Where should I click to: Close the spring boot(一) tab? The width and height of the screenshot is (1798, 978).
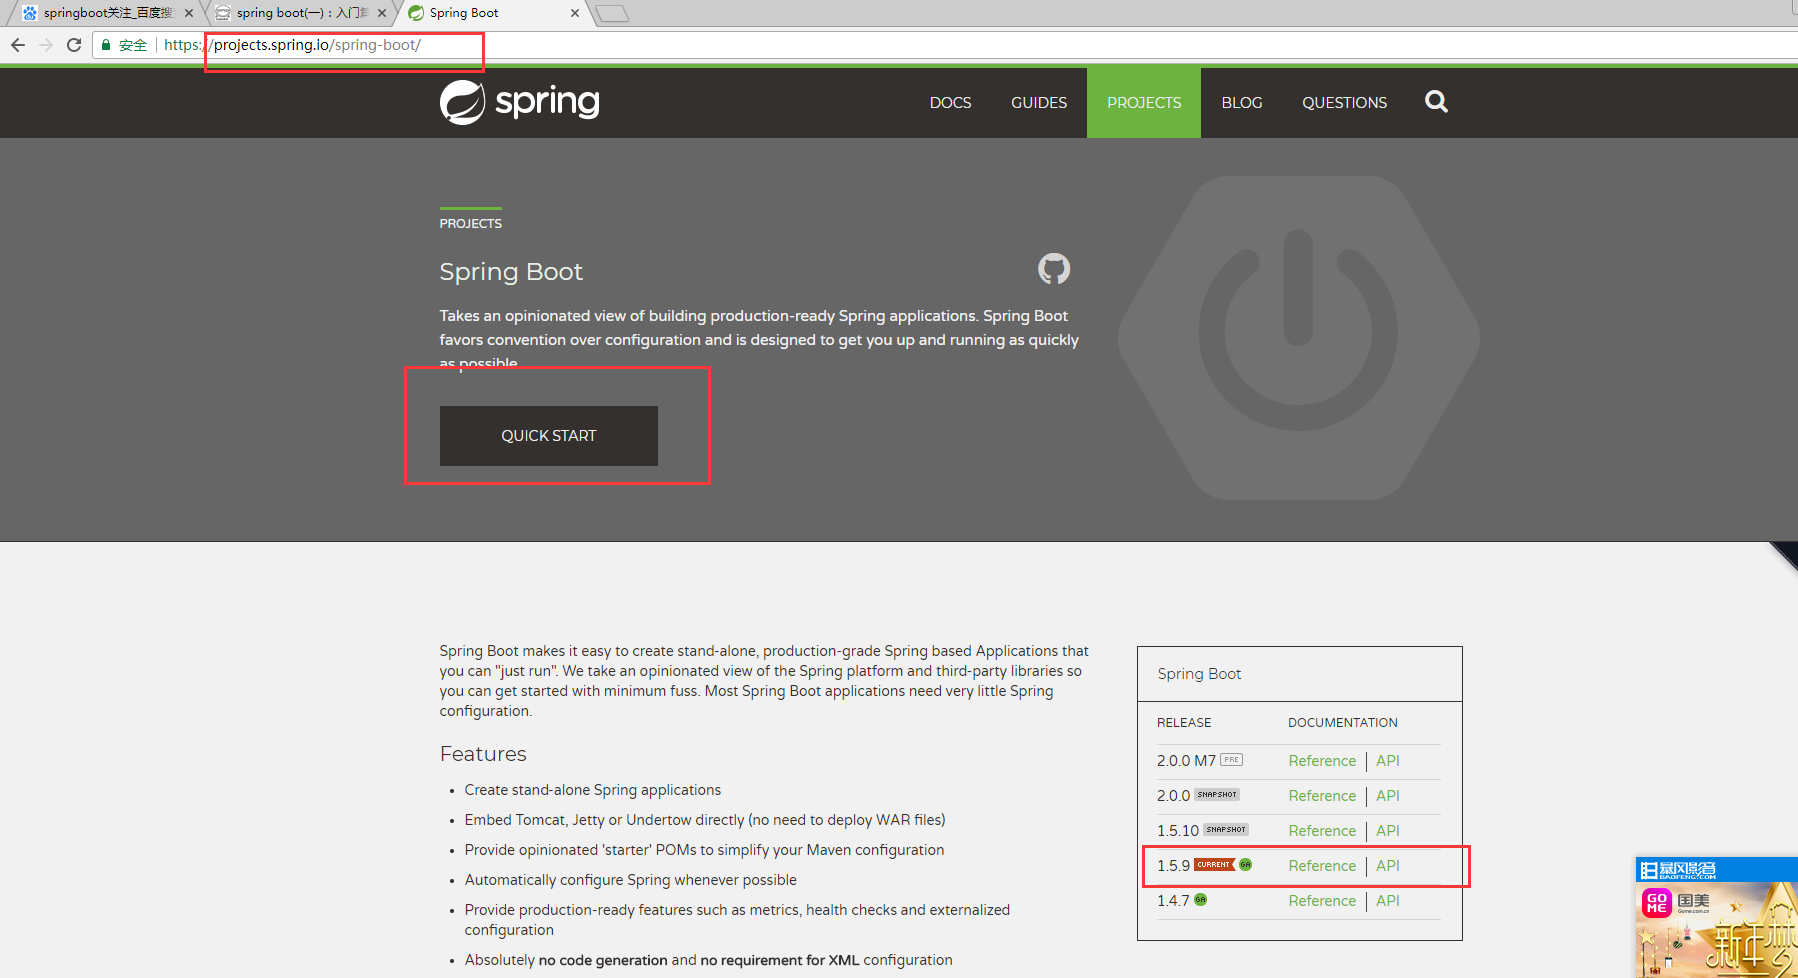[x=382, y=13]
